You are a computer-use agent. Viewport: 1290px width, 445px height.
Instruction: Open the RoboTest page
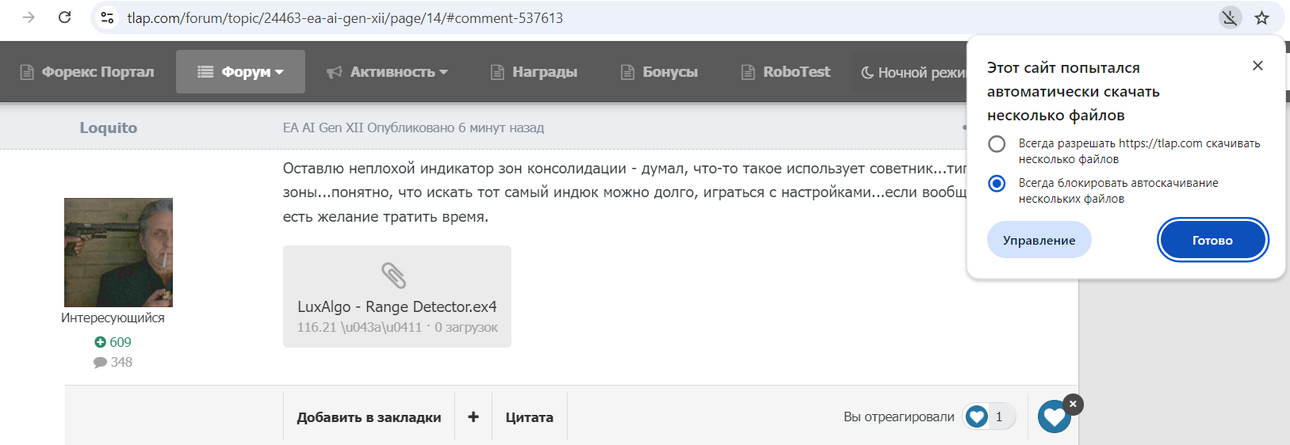[786, 72]
